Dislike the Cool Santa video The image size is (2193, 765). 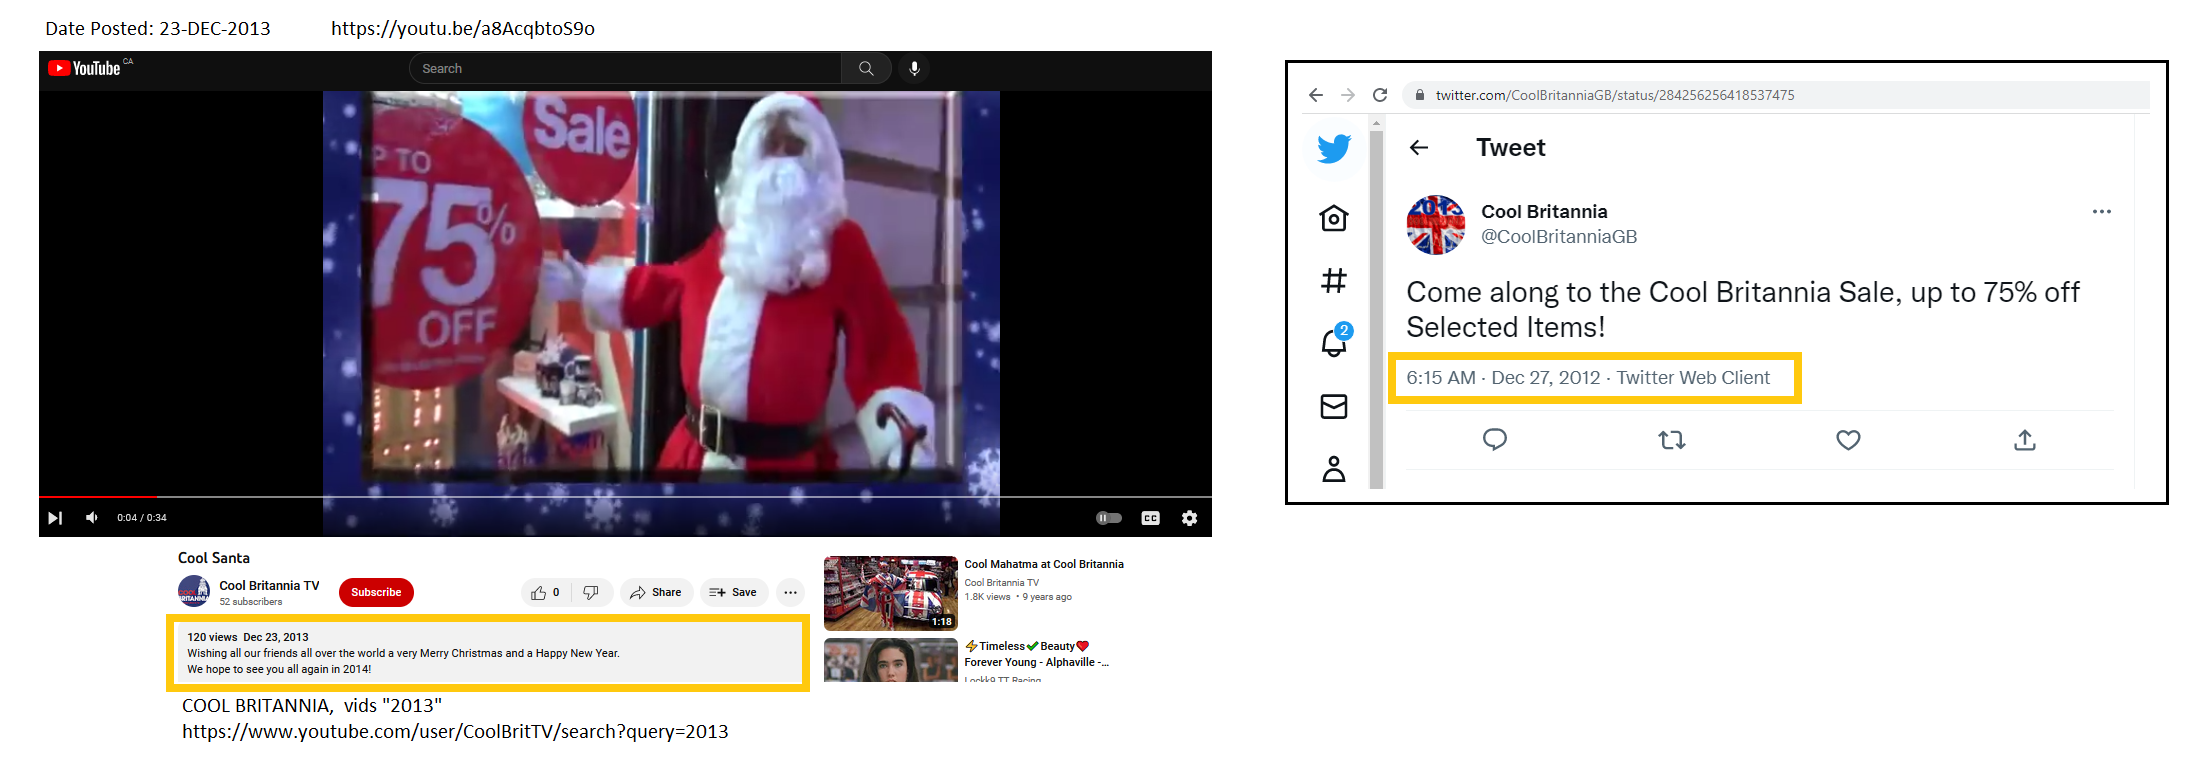click(591, 592)
